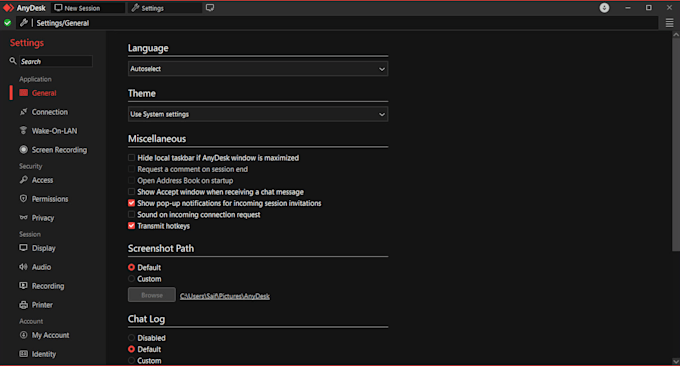Click the Display monitor icon
The height and width of the screenshot is (366, 680).
point(23,248)
